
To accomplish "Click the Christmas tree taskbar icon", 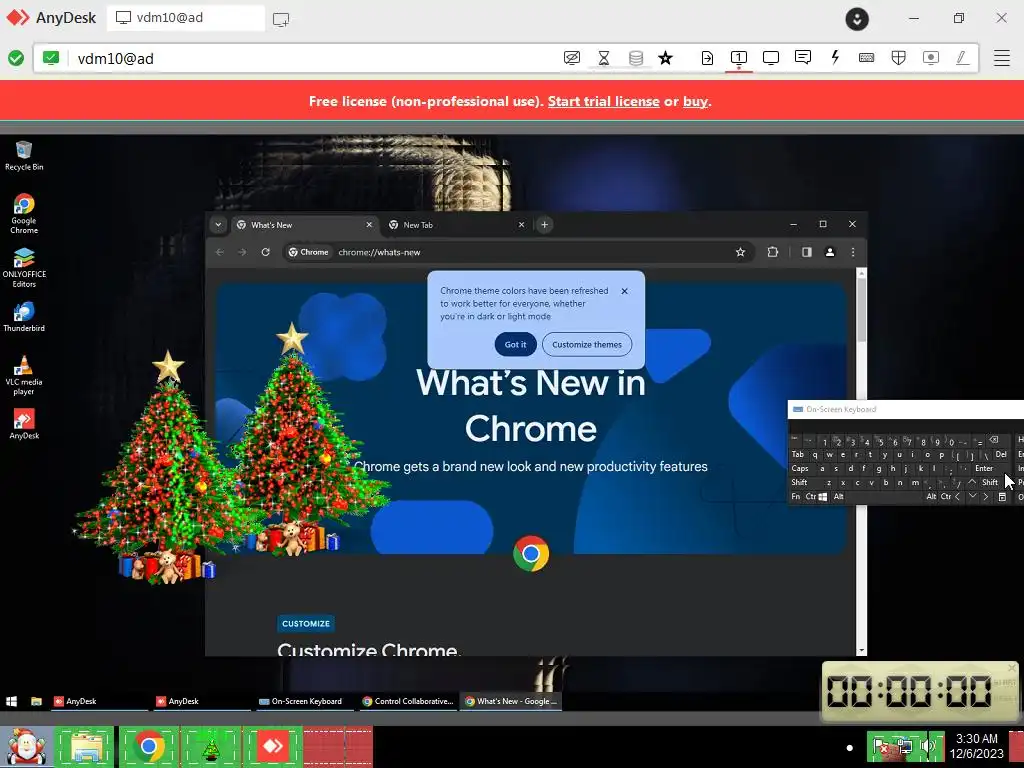I will (210, 746).
